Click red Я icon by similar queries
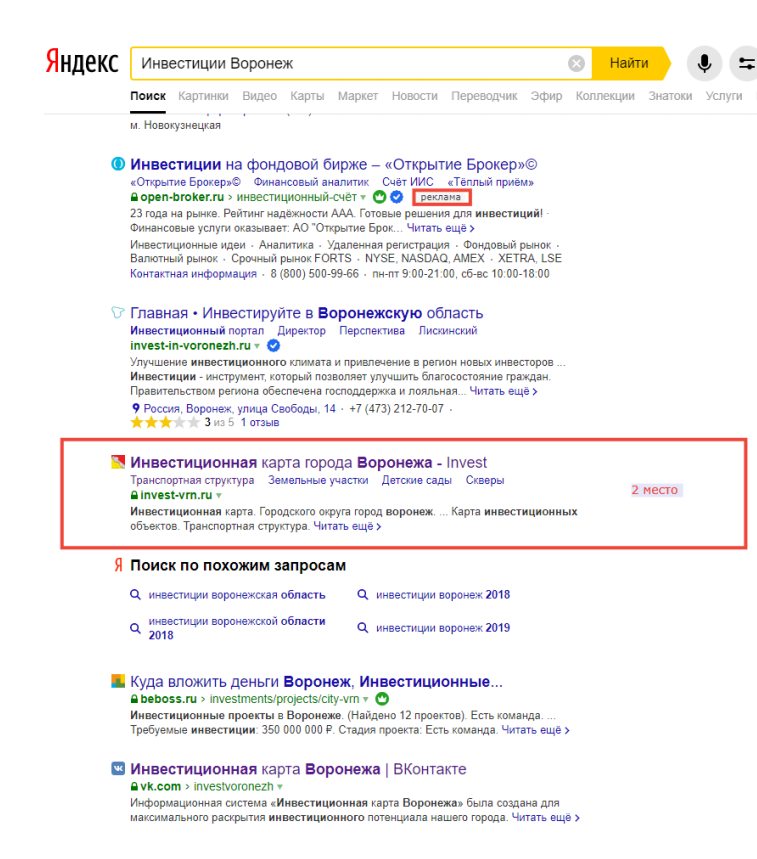This screenshot has width=757, height=859. click(x=118, y=565)
